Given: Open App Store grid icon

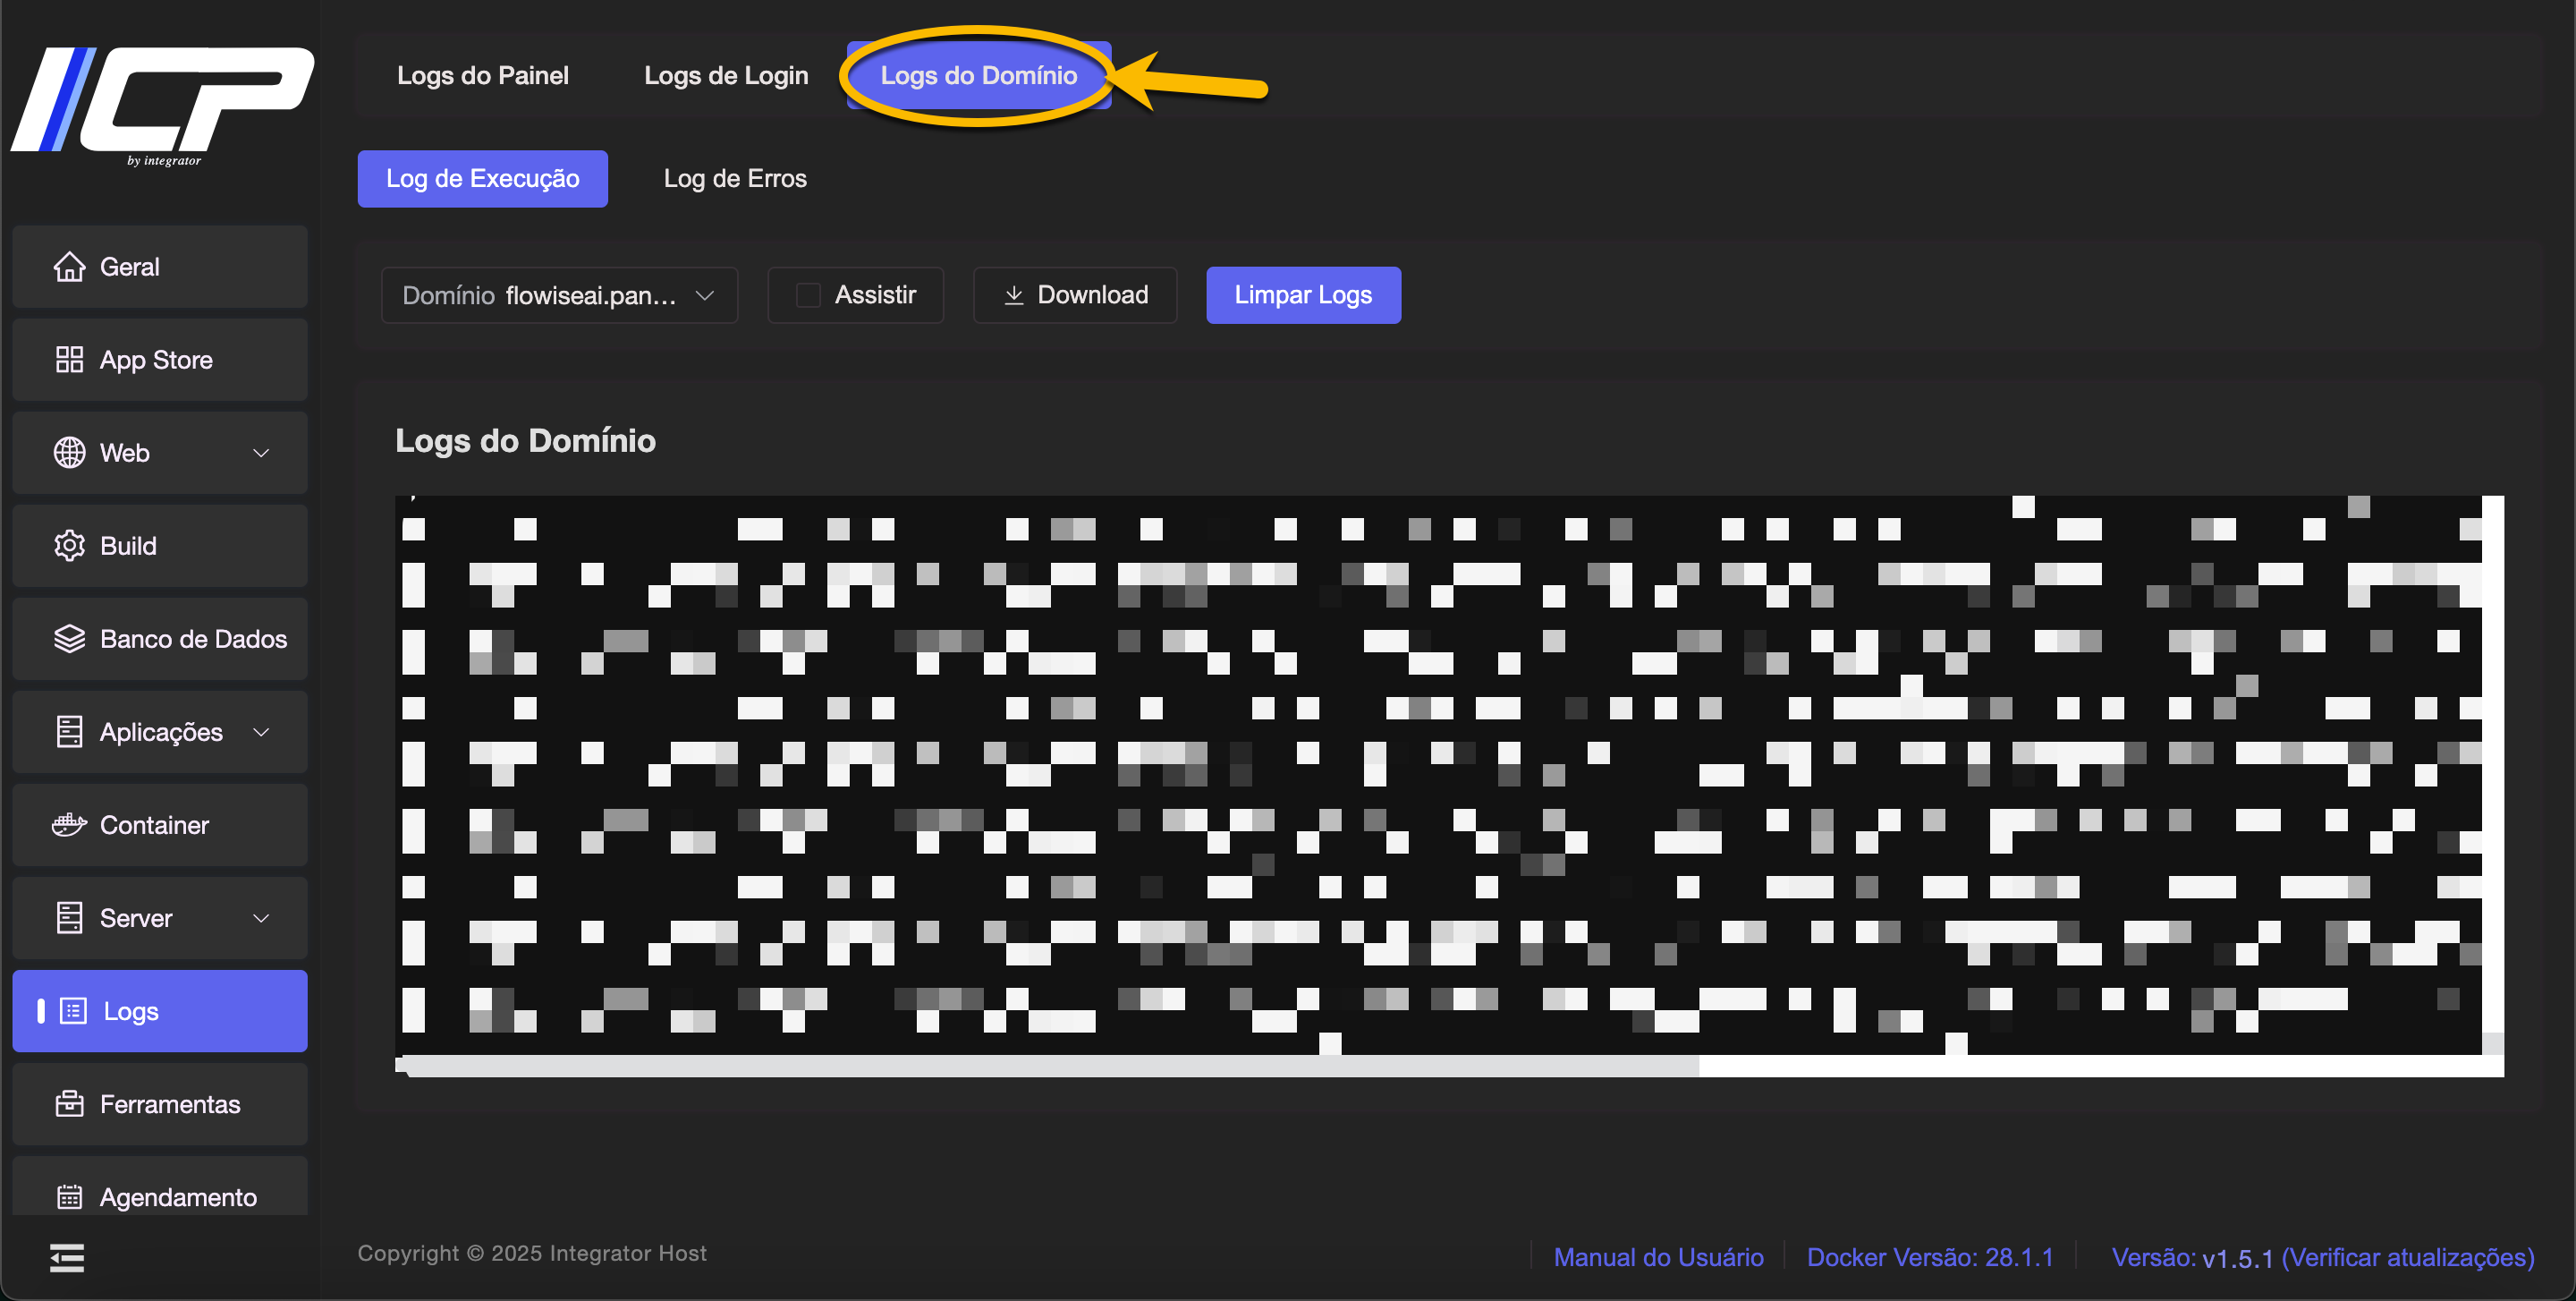Looking at the screenshot, I should 69,360.
